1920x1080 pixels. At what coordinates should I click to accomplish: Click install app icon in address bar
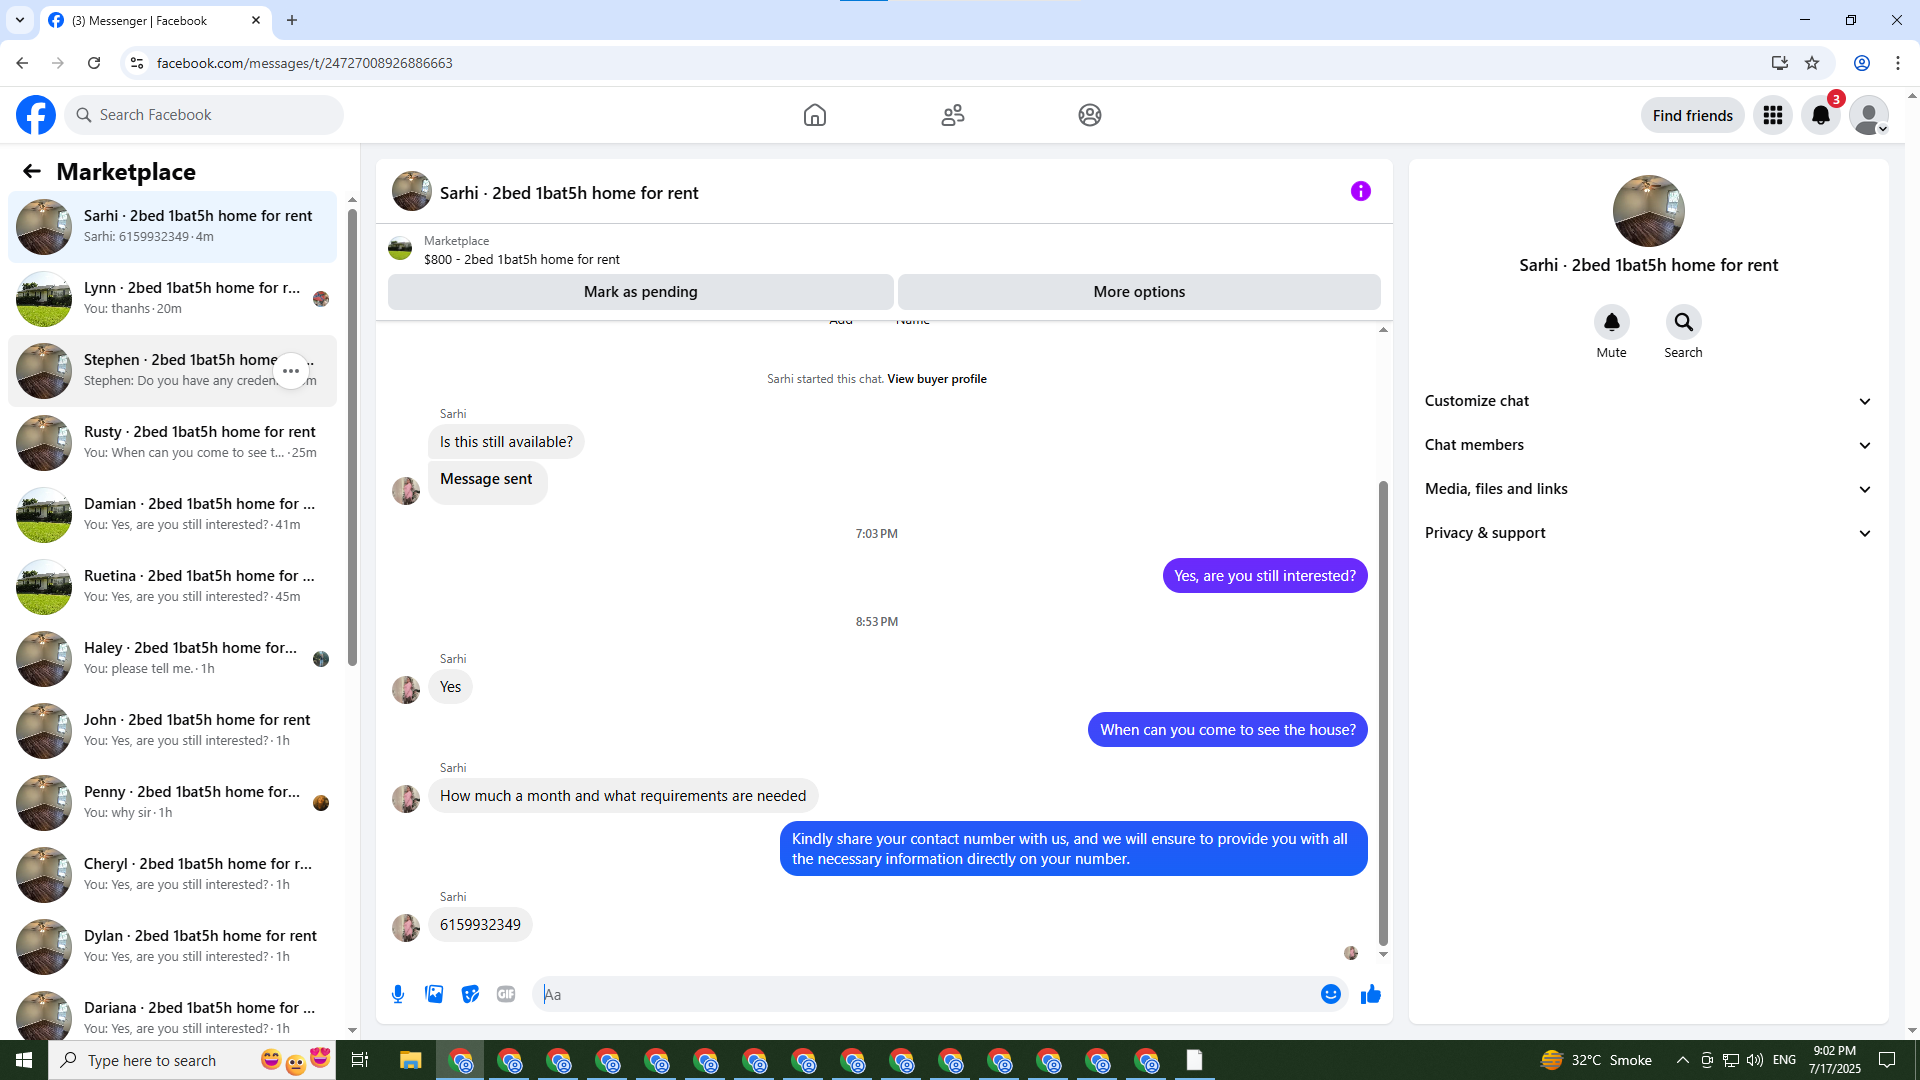coord(1780,63)
